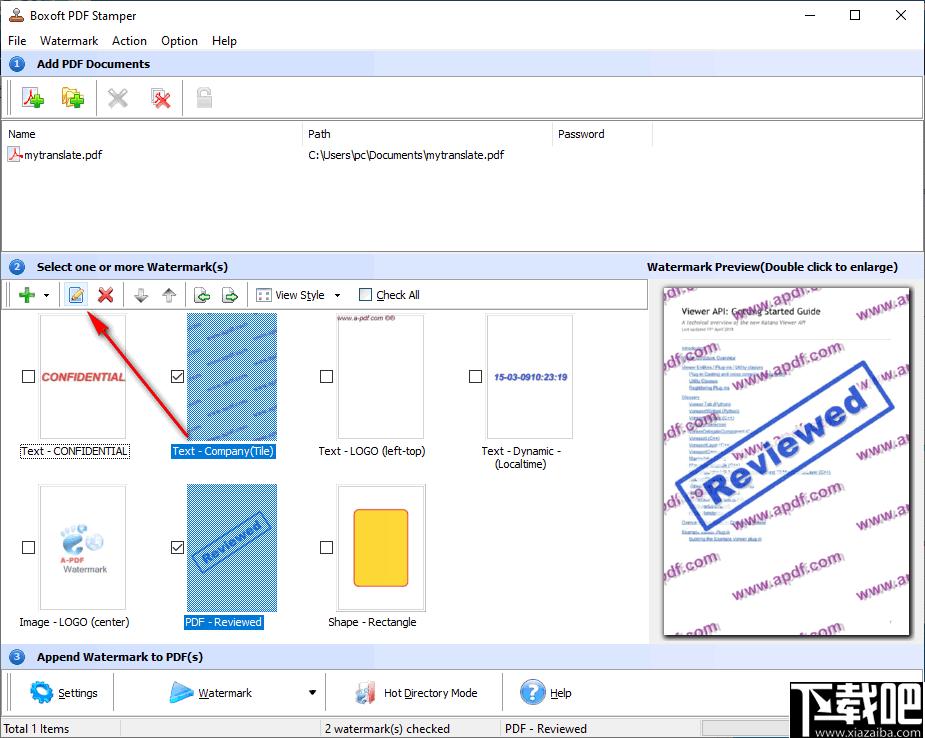Screen dimensions: 925x738
Task: Check the Shape - Rectangle watermark checkbox
Action: (x=326, y=547)
